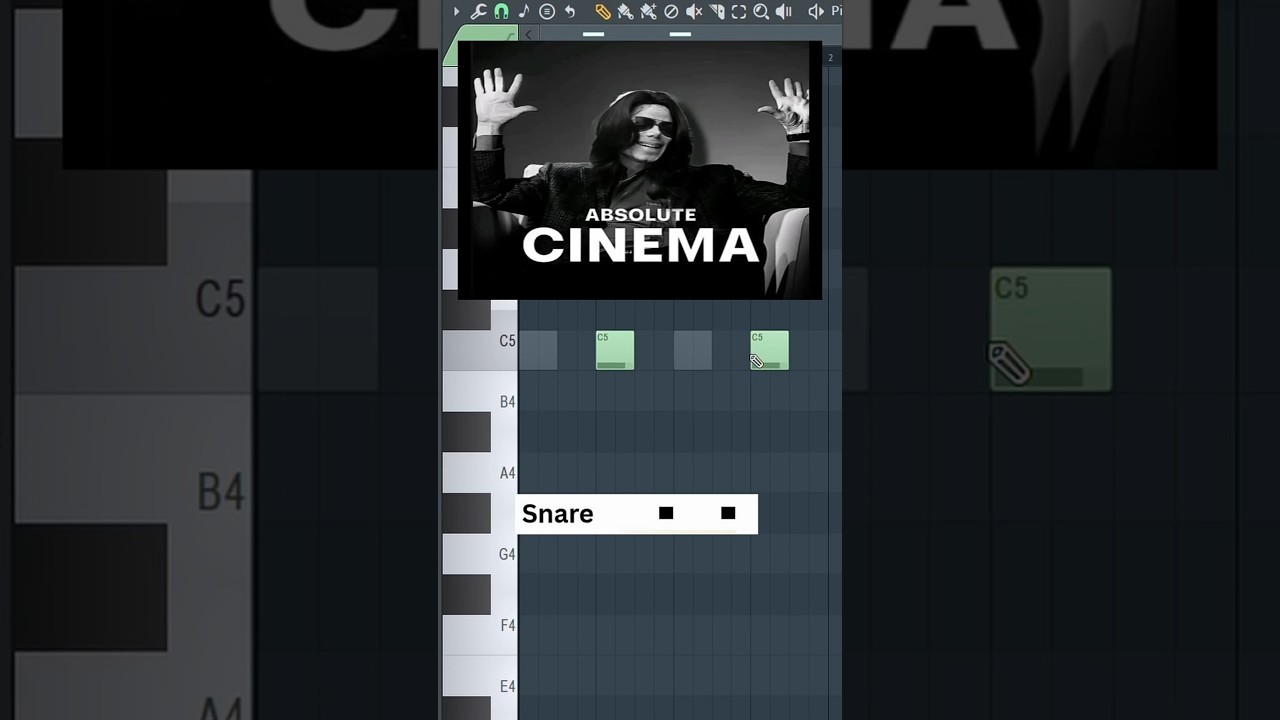1280x720 pixels.
Task: Select the second green C5 note under the cursor
Action: (x=770, y=350)
